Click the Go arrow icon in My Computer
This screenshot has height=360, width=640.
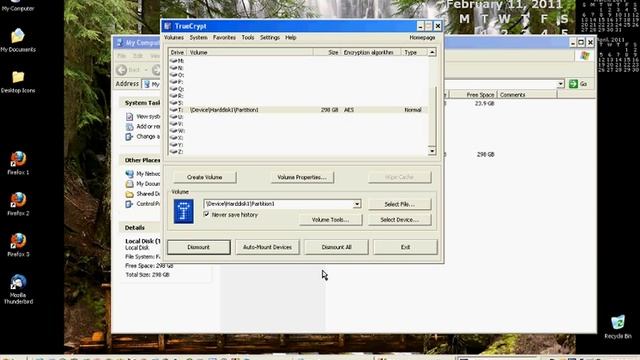tap(573, 84)
